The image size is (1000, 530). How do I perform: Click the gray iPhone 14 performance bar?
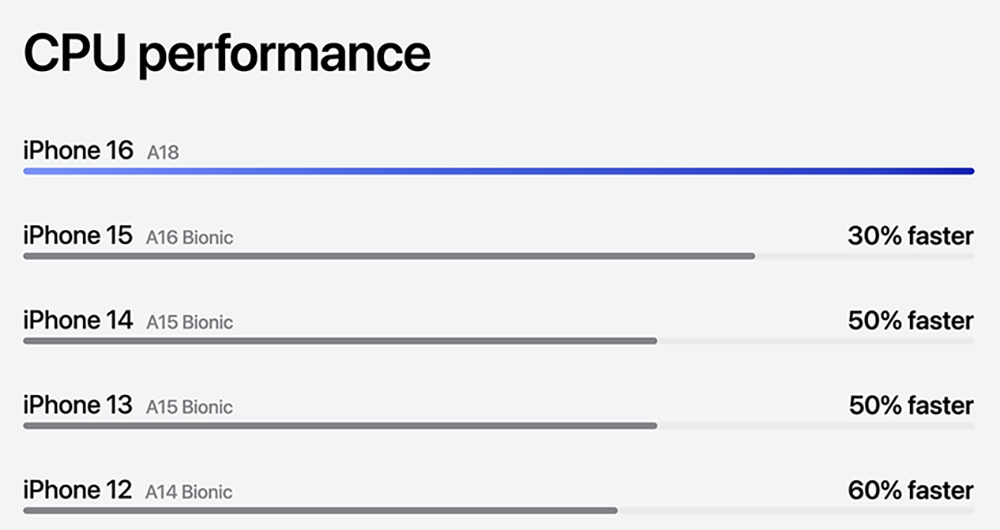click(340, 341)
